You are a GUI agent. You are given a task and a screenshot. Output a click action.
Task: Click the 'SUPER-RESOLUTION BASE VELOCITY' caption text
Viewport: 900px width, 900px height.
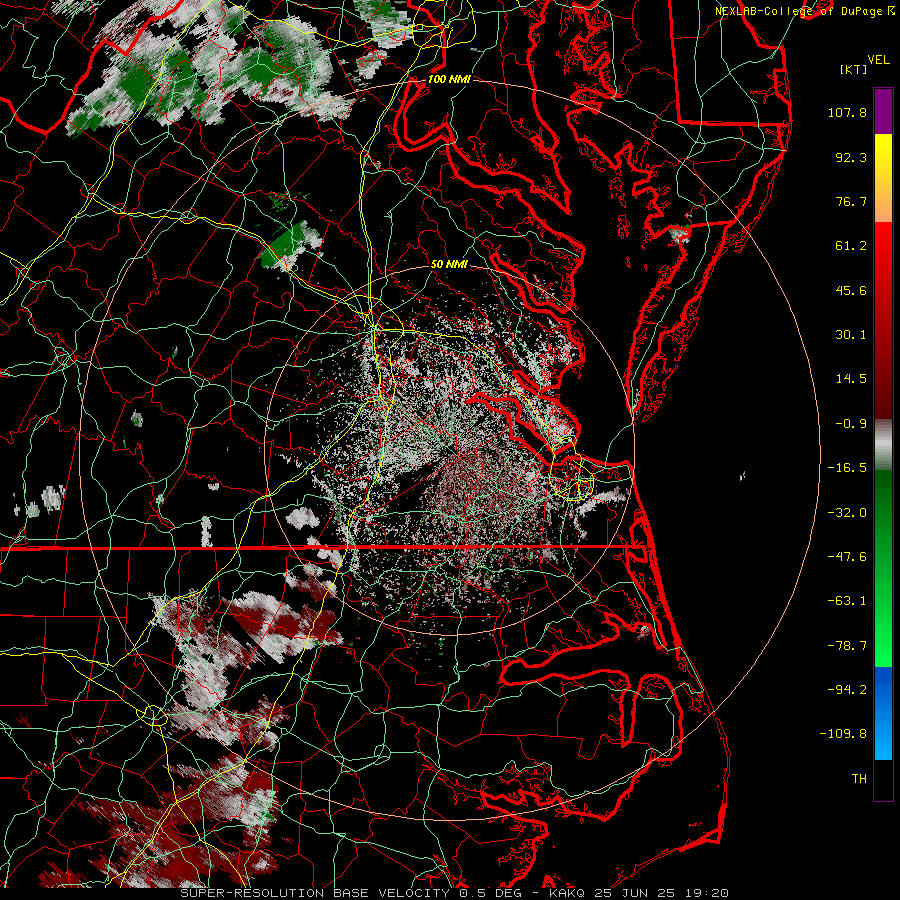click(315, 893)
